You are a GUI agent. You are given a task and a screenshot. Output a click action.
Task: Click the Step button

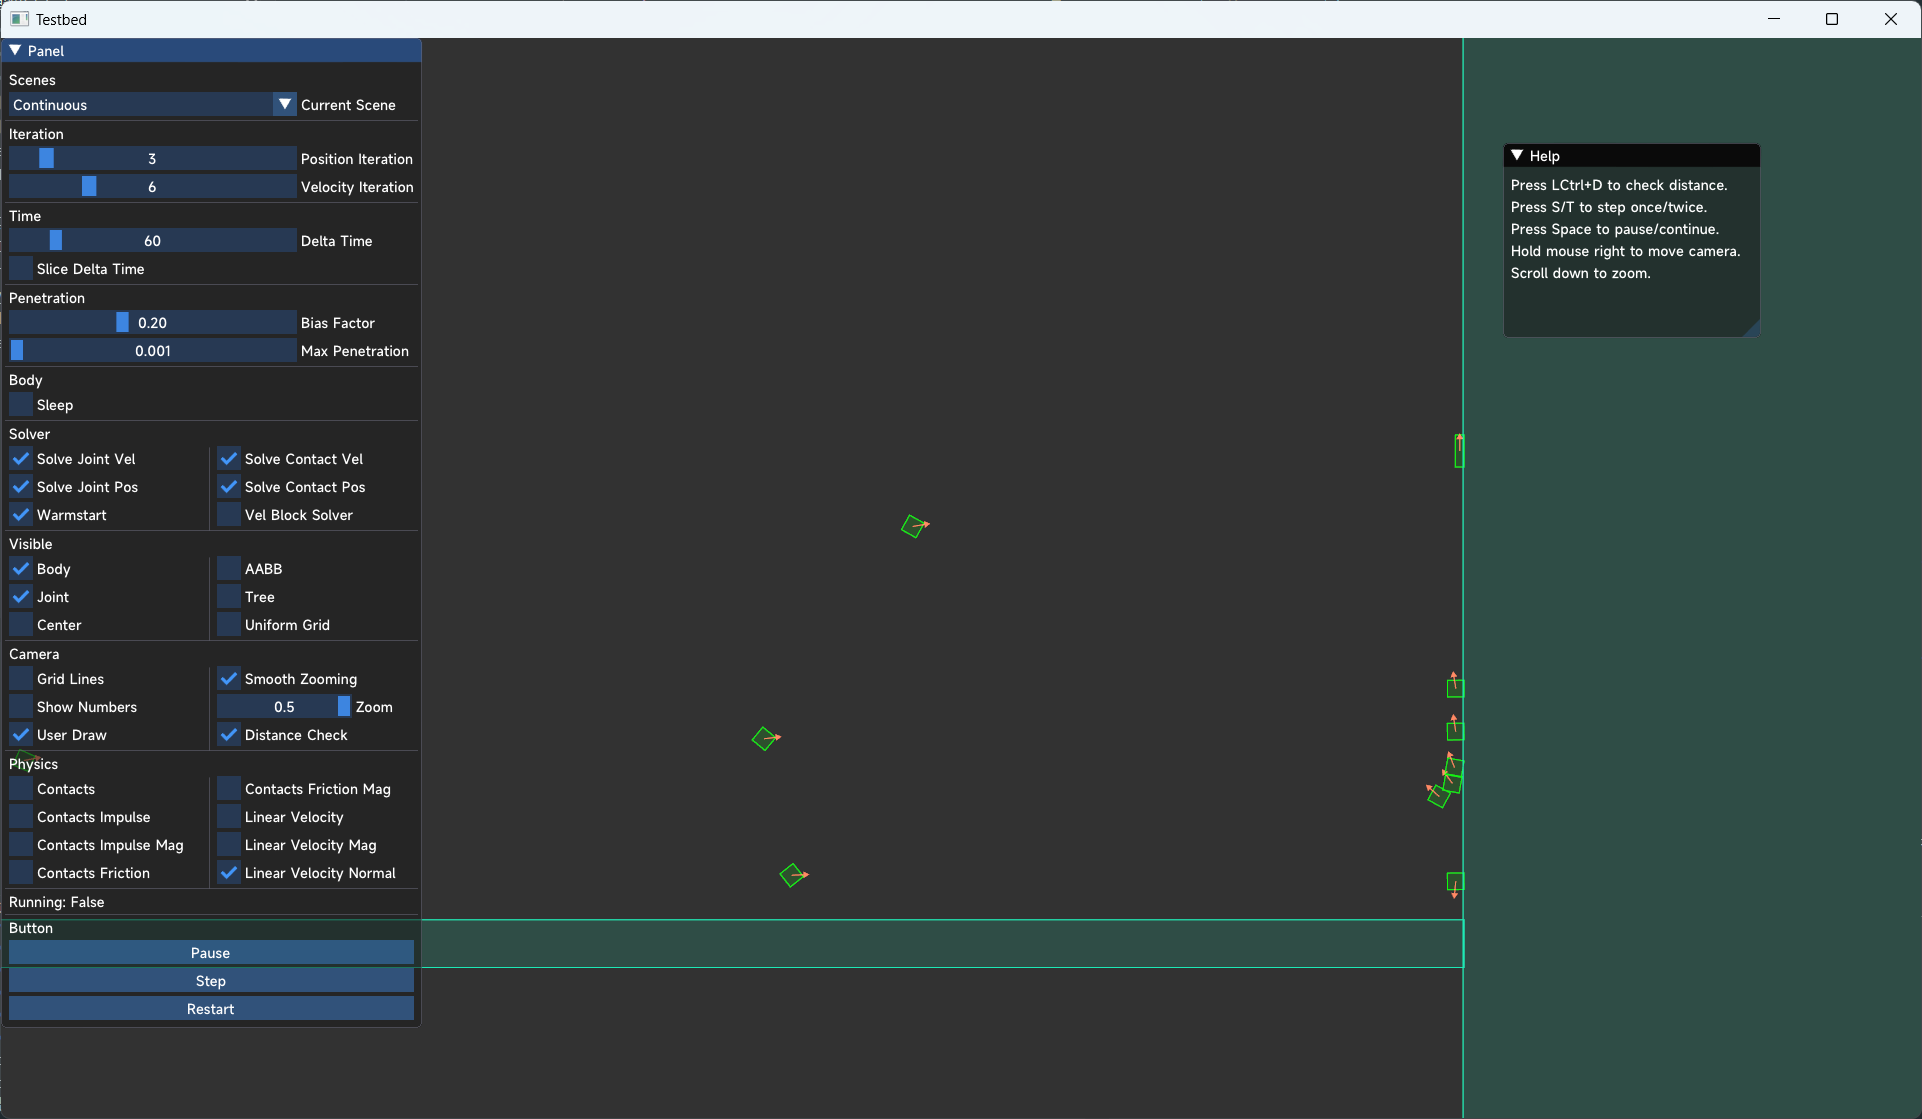click(x=211, y=981)
